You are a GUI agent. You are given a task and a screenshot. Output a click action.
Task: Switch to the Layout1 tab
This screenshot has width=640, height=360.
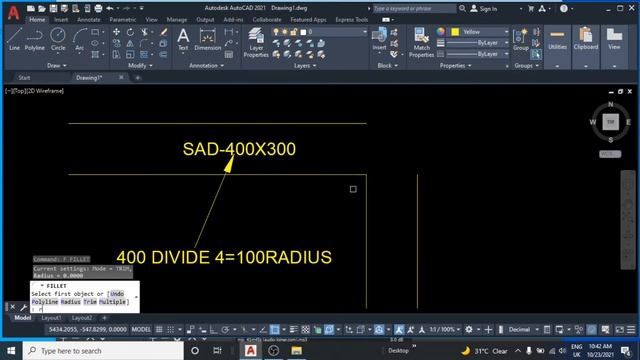(x=51, y=318)
